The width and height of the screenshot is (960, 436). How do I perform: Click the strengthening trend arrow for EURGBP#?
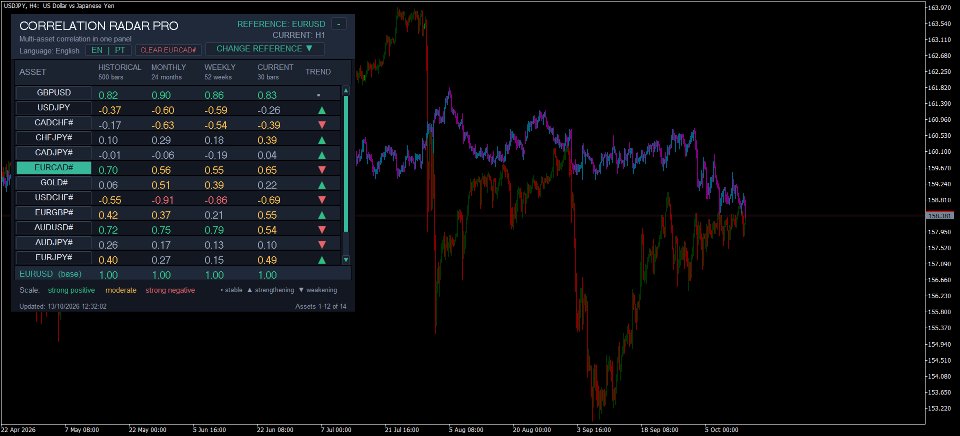pos(322,215)
